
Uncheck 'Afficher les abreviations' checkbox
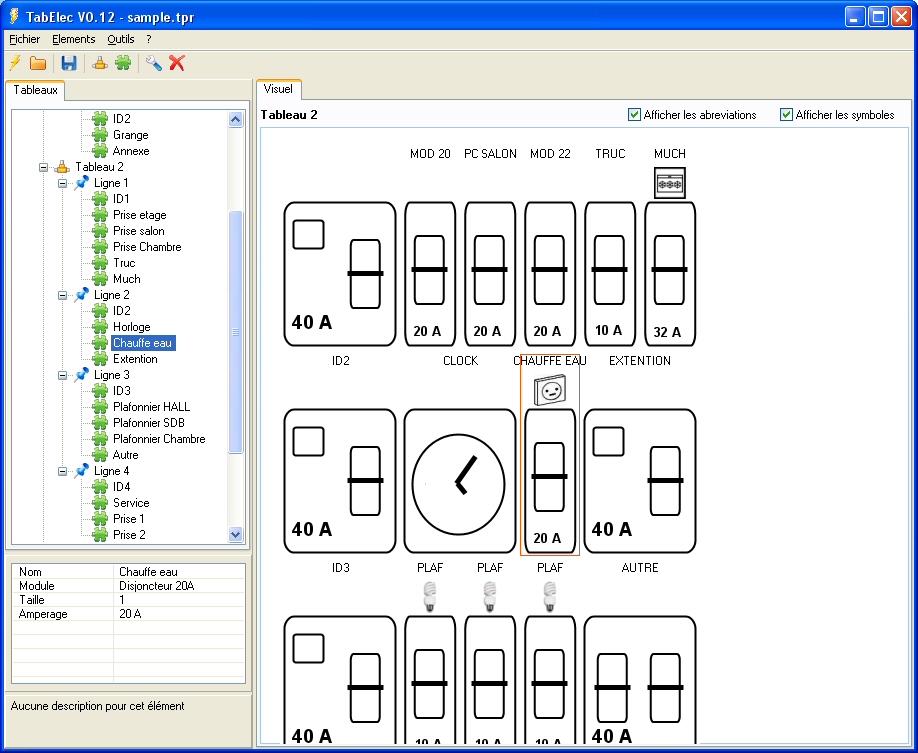pyautogui.click(x=635, y=115)
